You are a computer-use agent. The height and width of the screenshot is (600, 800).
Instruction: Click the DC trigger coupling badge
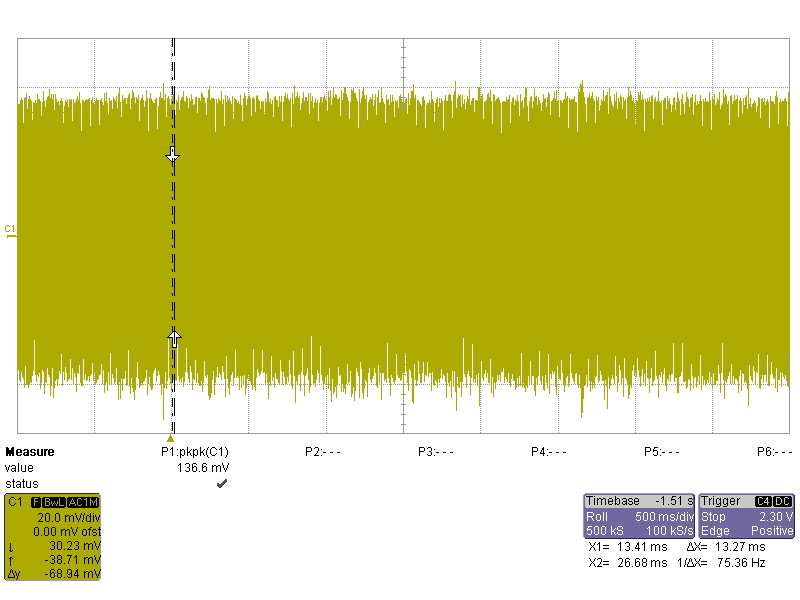(x=783, y=502)
